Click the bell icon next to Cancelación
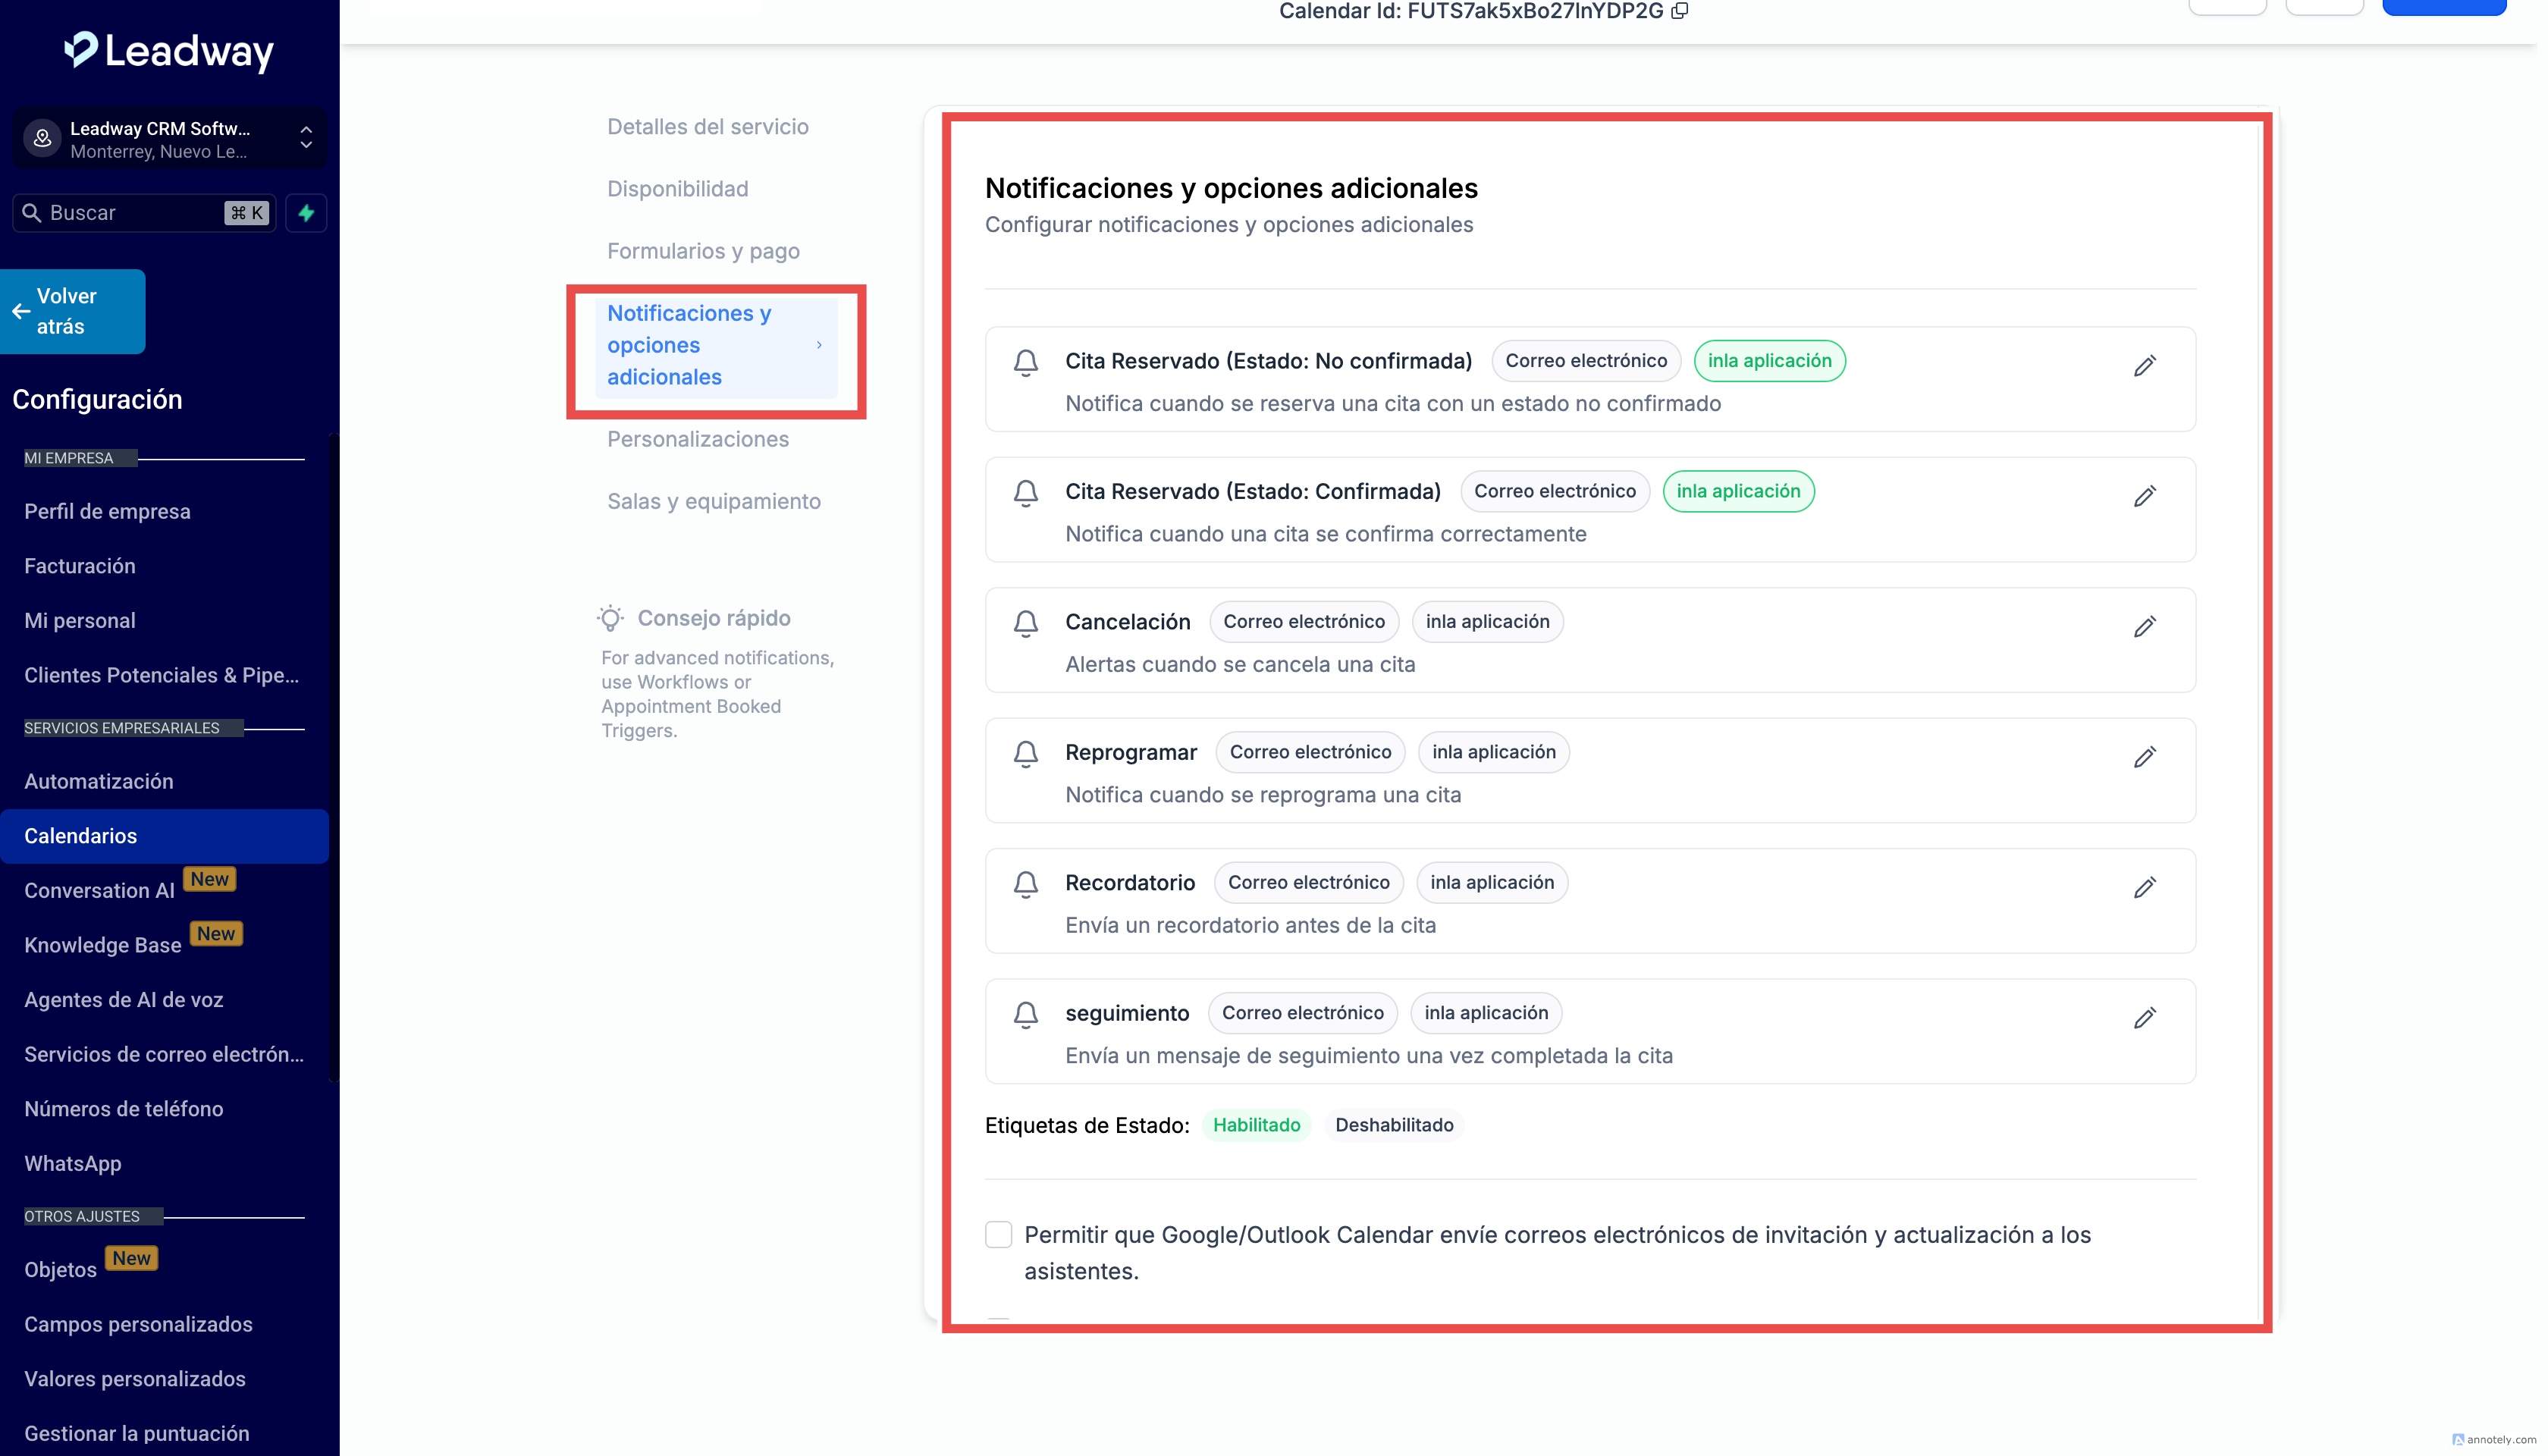This screenshot has width=2548, height=1456. [x=1025, y=623]
